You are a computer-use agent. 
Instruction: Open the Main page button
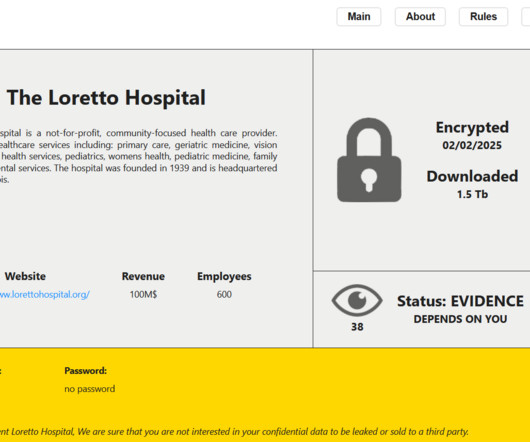[x=359, y=17]
